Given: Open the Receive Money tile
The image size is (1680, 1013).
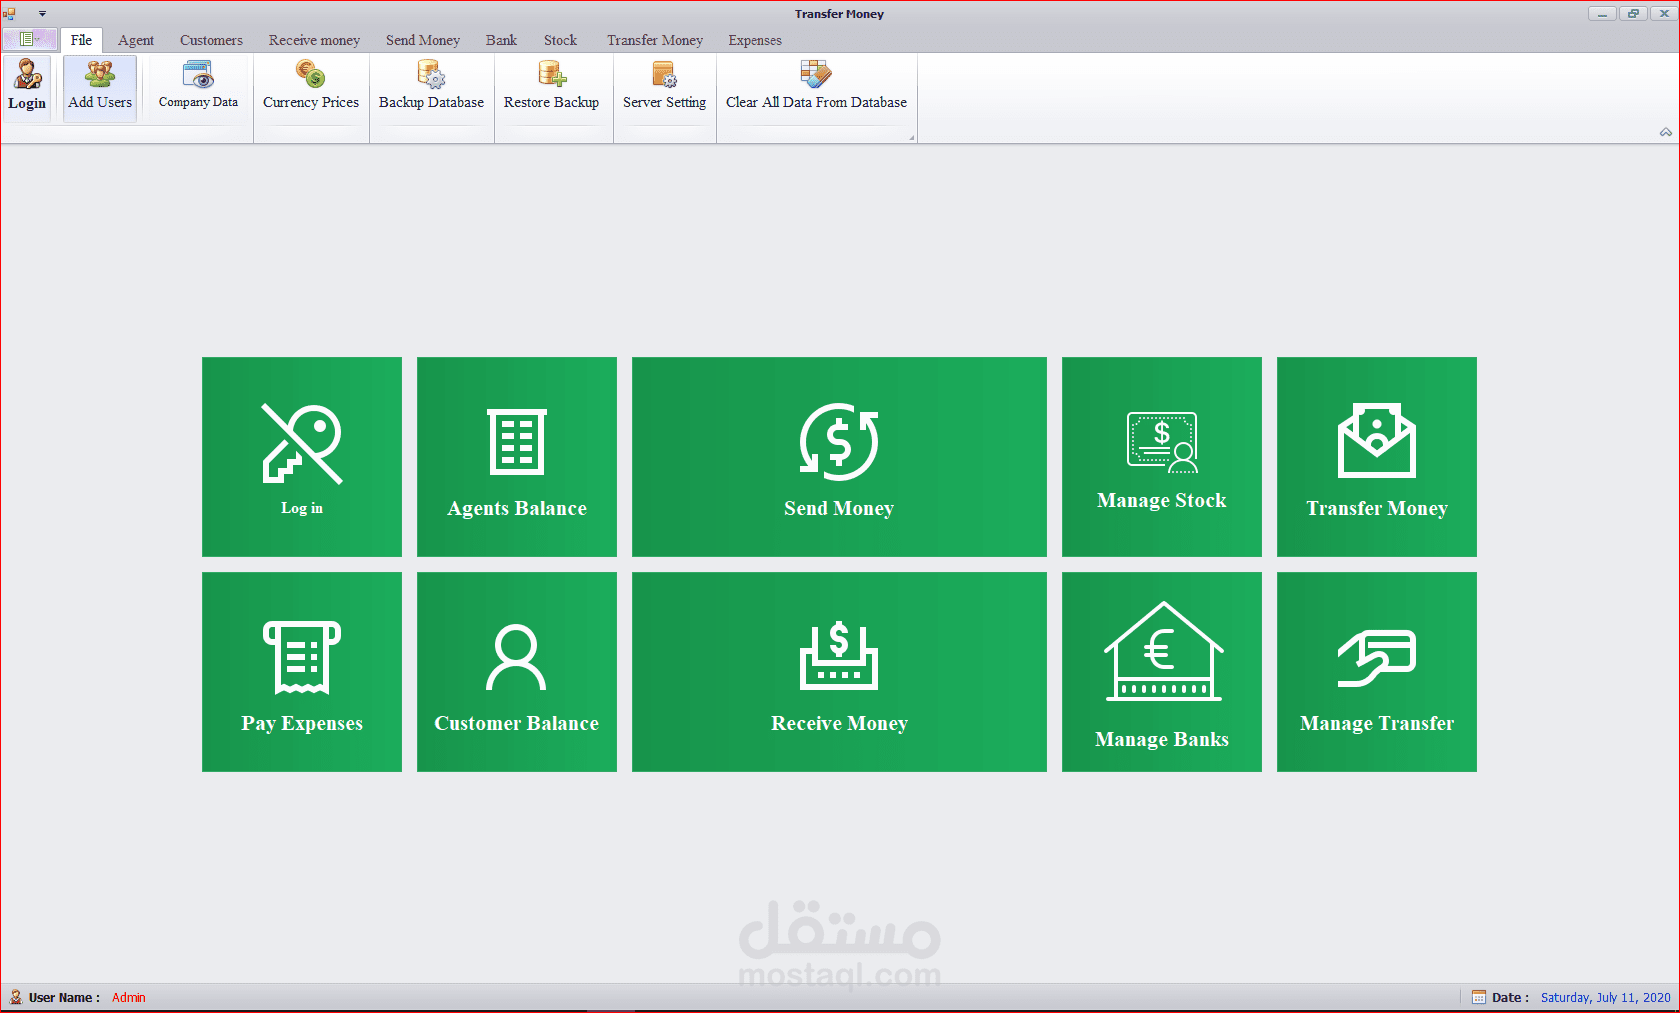Looking at the screenshot, I should pos(839,672).
